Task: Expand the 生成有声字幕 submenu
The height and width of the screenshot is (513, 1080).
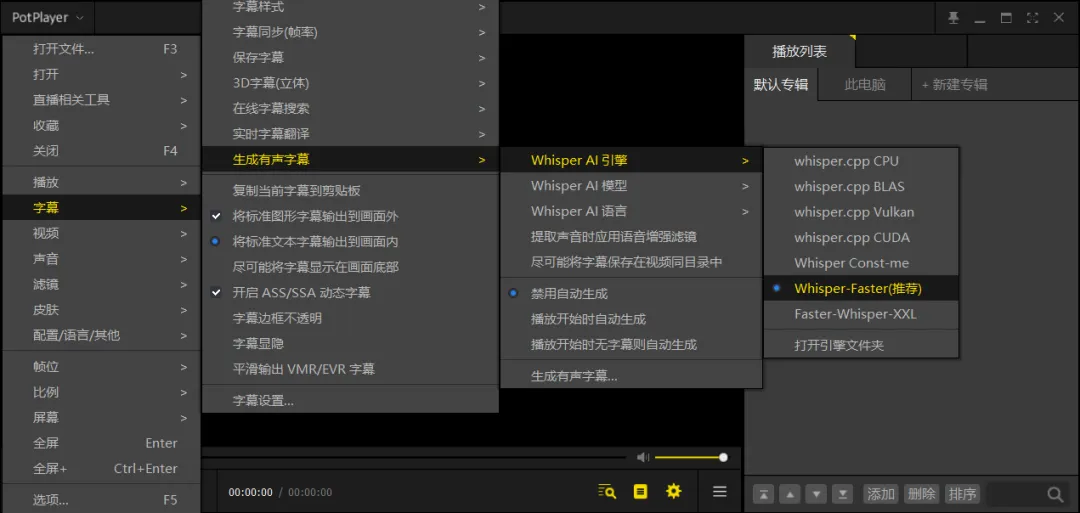Action: [x=350, y=160]
